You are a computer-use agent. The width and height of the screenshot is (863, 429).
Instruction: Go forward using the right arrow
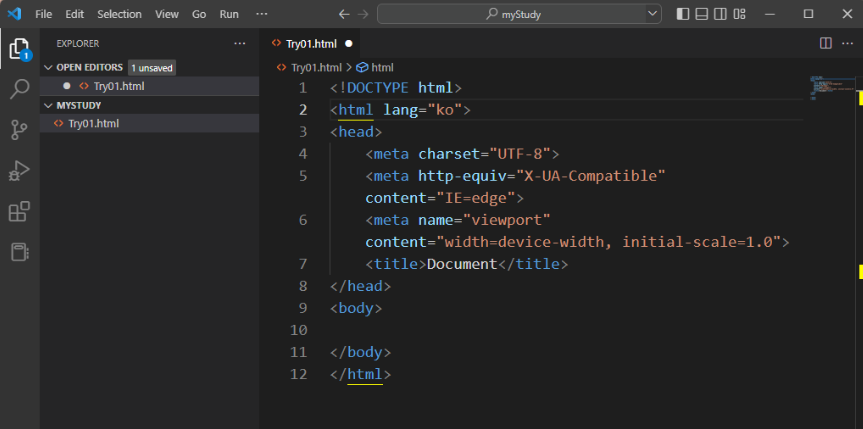(x=363, y=14)
